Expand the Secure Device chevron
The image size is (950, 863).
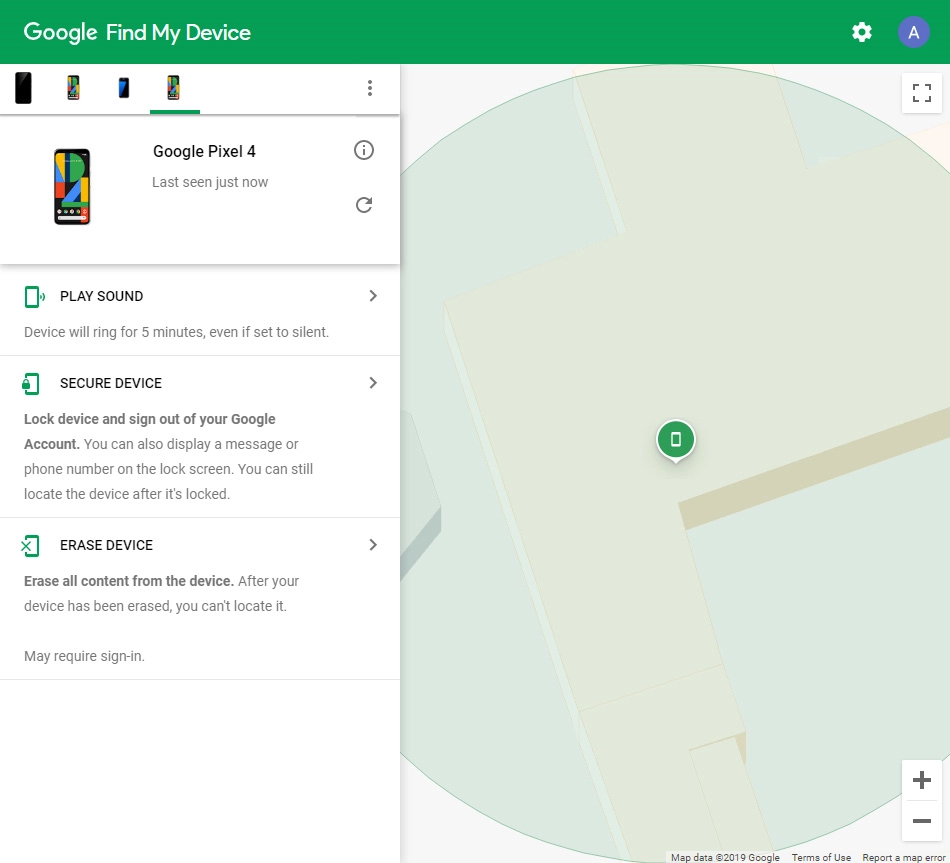(x=373, y=382)
